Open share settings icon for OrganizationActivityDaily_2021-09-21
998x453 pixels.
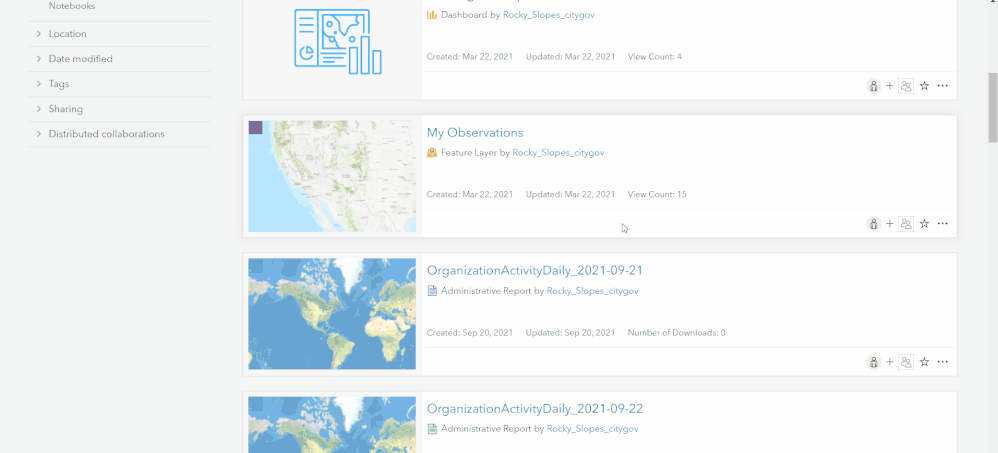tap(873, 362)
